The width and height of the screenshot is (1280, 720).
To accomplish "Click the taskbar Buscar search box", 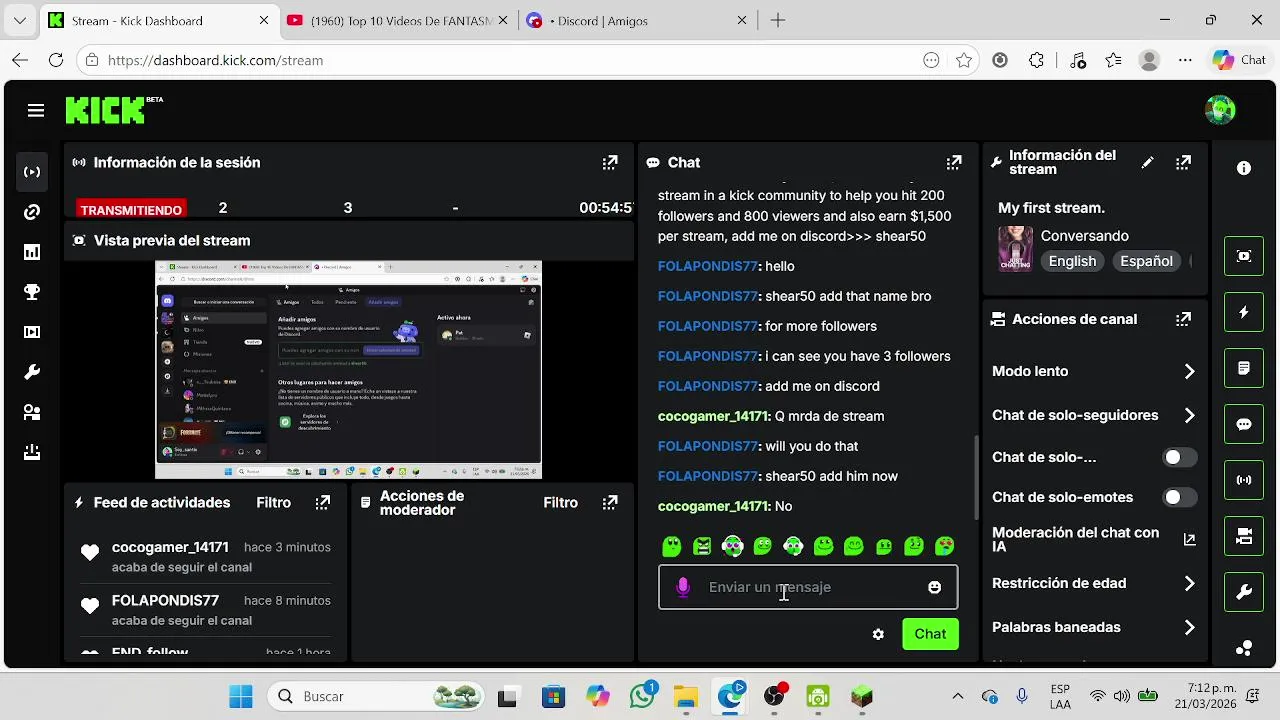I will 378,696.
